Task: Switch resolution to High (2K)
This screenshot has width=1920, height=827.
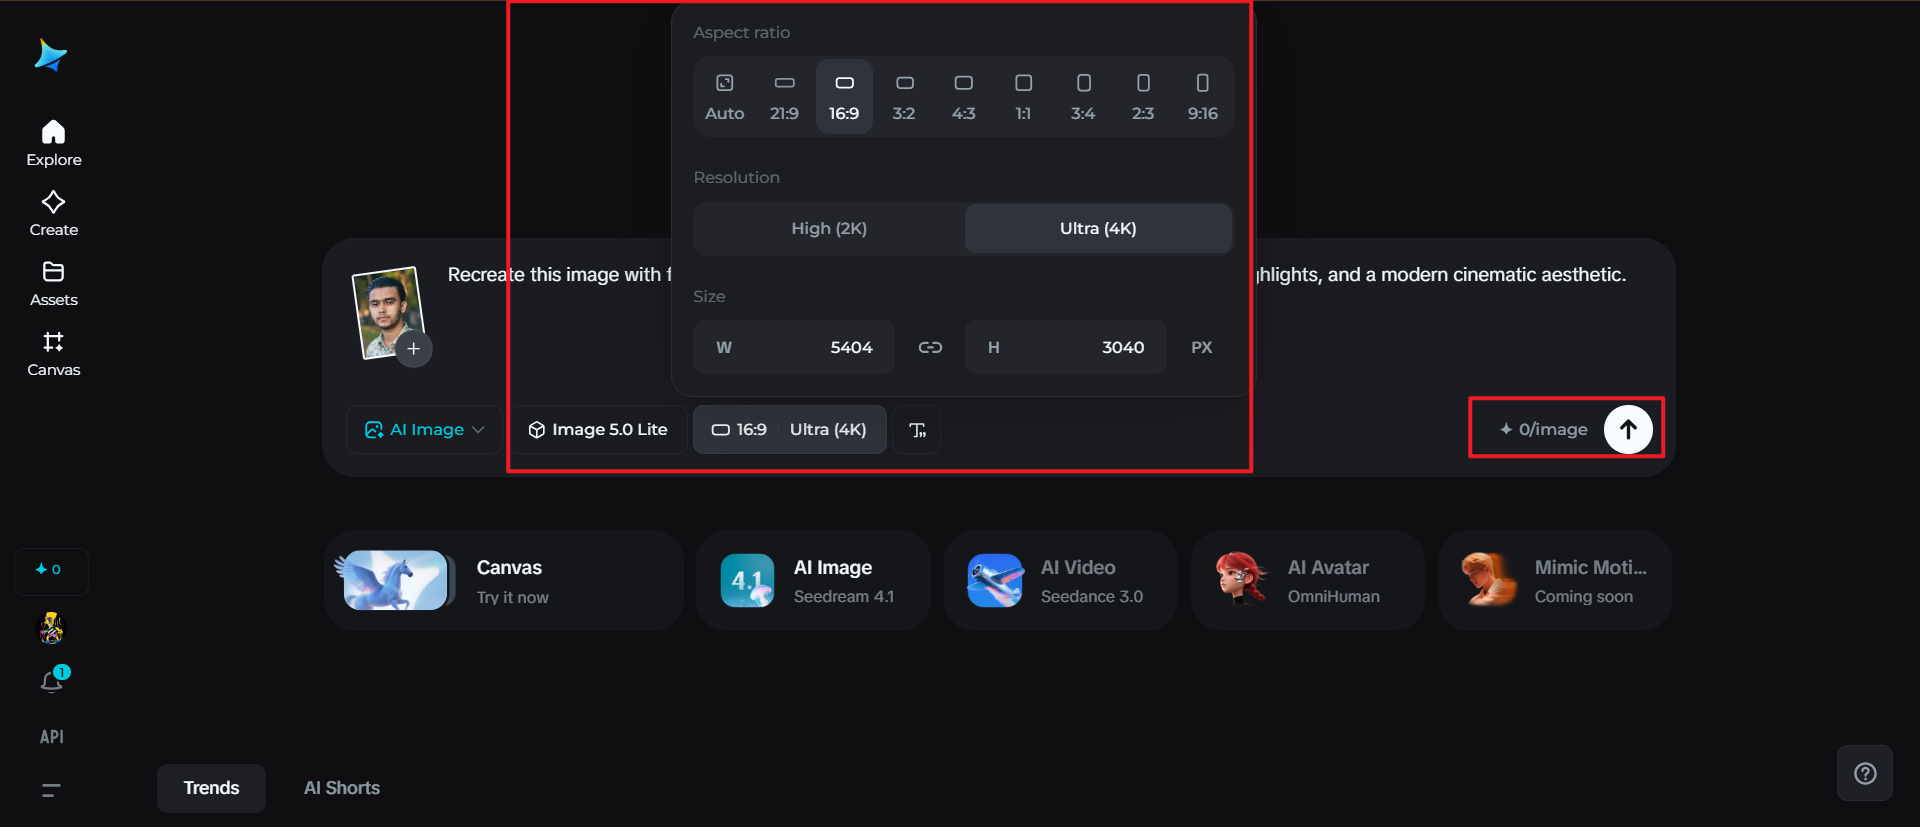Action: 829,229
